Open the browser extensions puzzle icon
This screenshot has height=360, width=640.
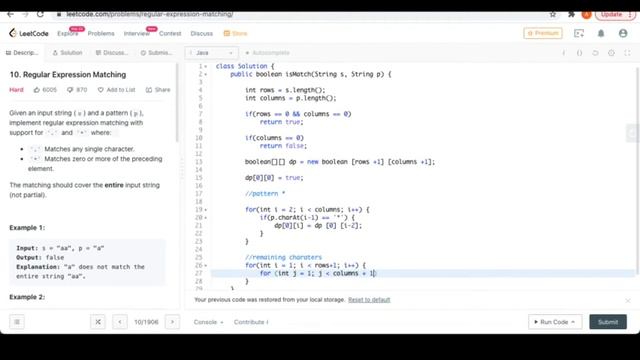(x=571, y=14)
